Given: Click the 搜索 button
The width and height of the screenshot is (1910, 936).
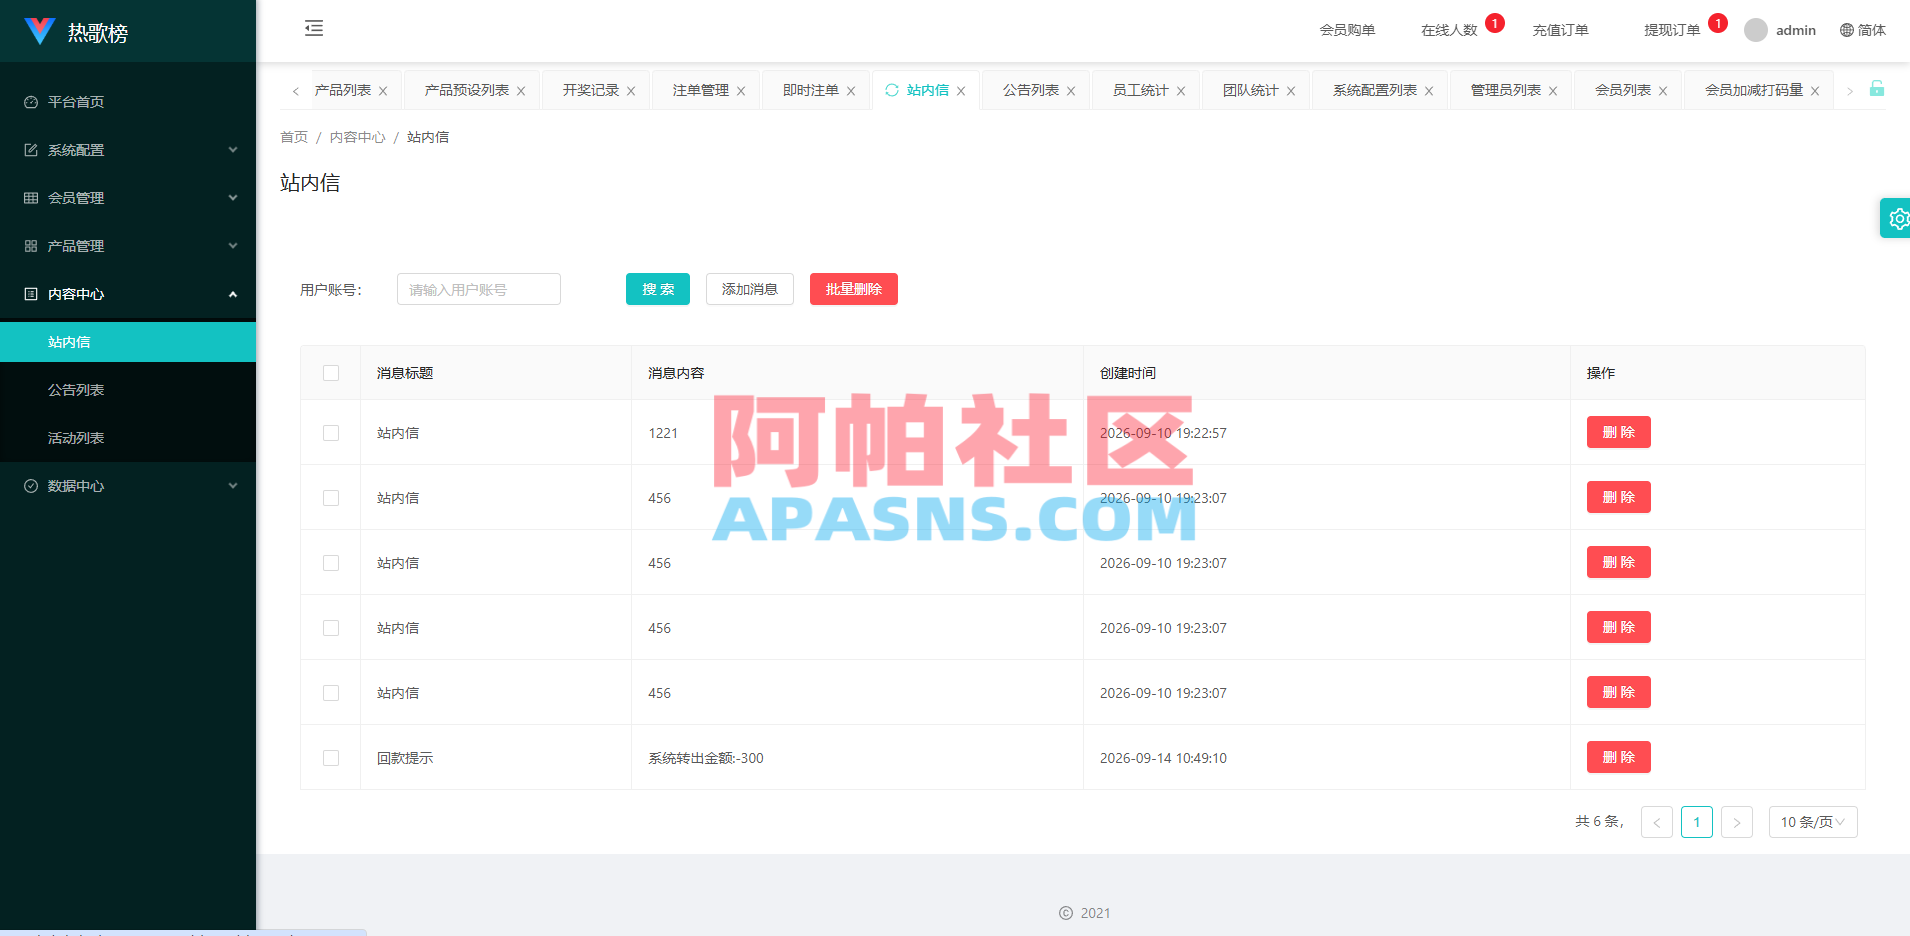Looking at the screenshot, I should [658, 289].
